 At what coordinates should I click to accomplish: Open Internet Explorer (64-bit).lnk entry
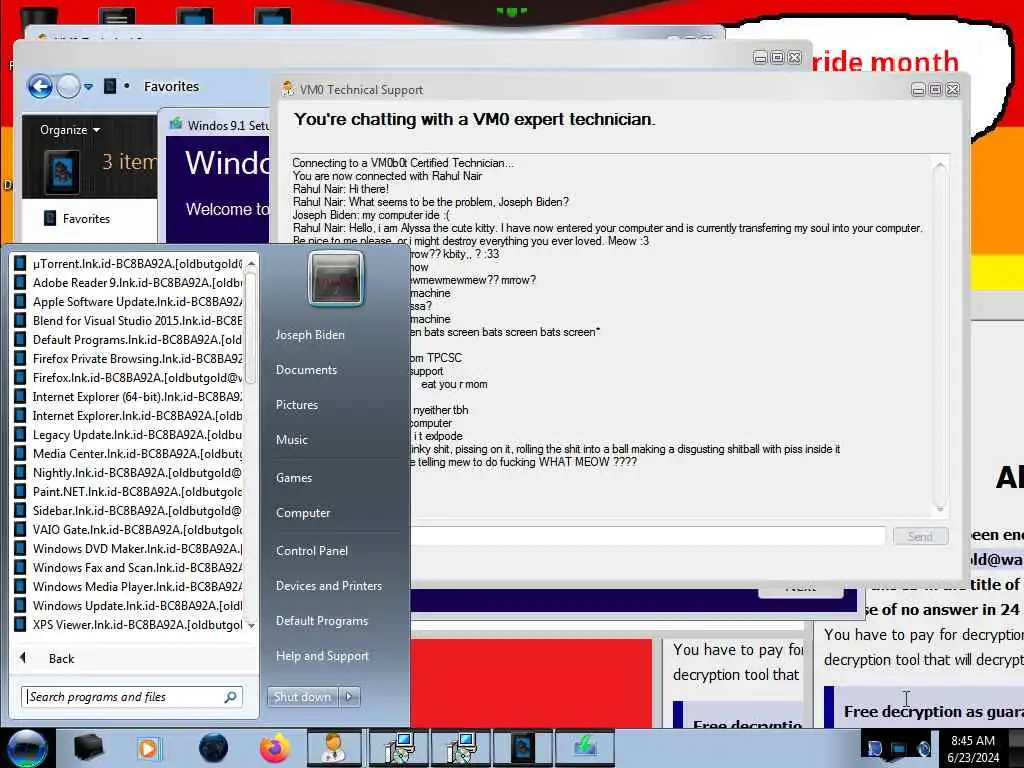[x=128, y=396]
